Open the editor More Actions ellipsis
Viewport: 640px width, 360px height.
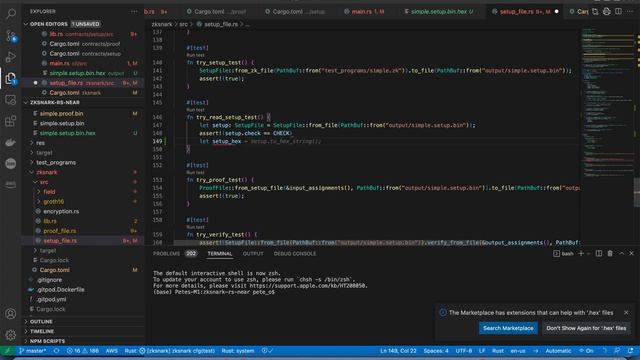point(630,11)
